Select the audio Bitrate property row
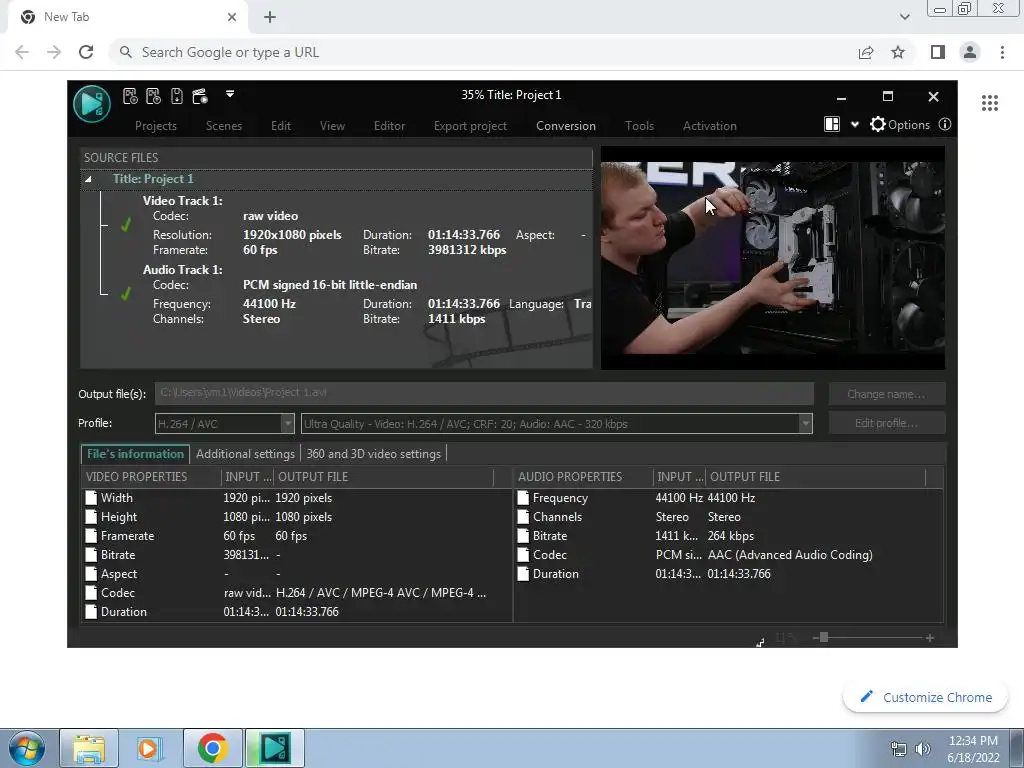This screenshot has width=1024, height=768. 728,536
